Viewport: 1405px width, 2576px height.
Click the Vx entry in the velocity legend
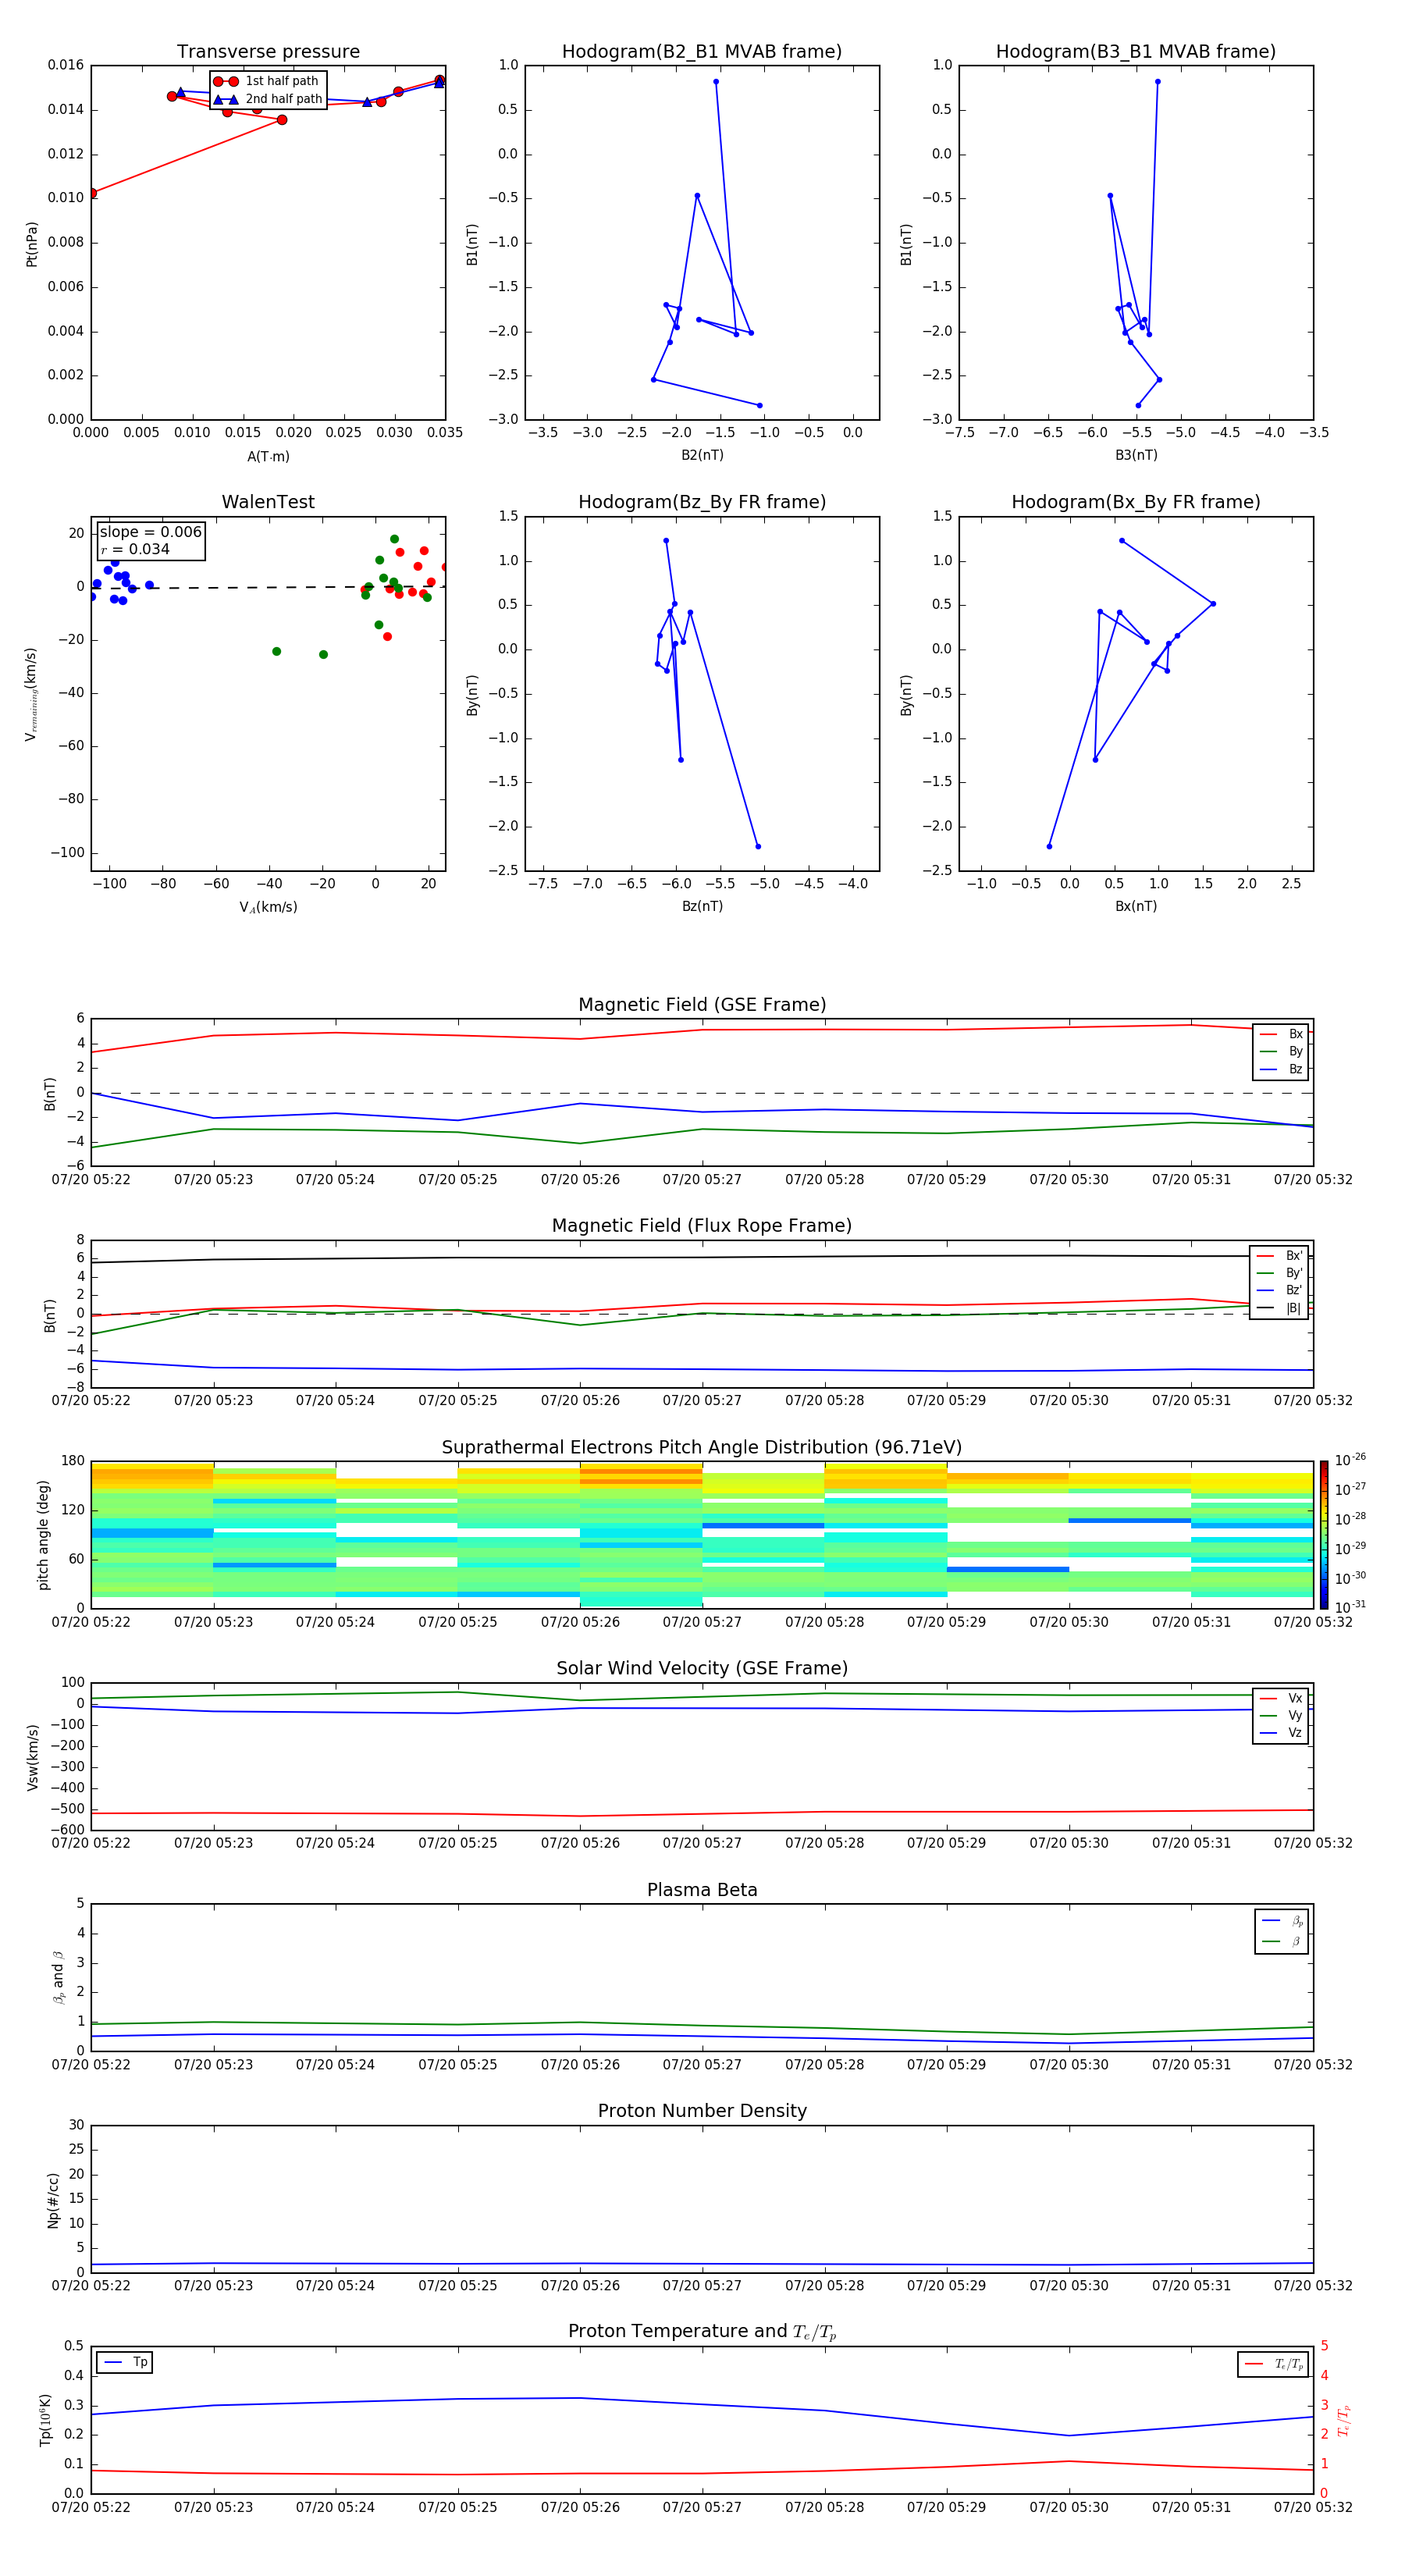coord(1281,1699)
